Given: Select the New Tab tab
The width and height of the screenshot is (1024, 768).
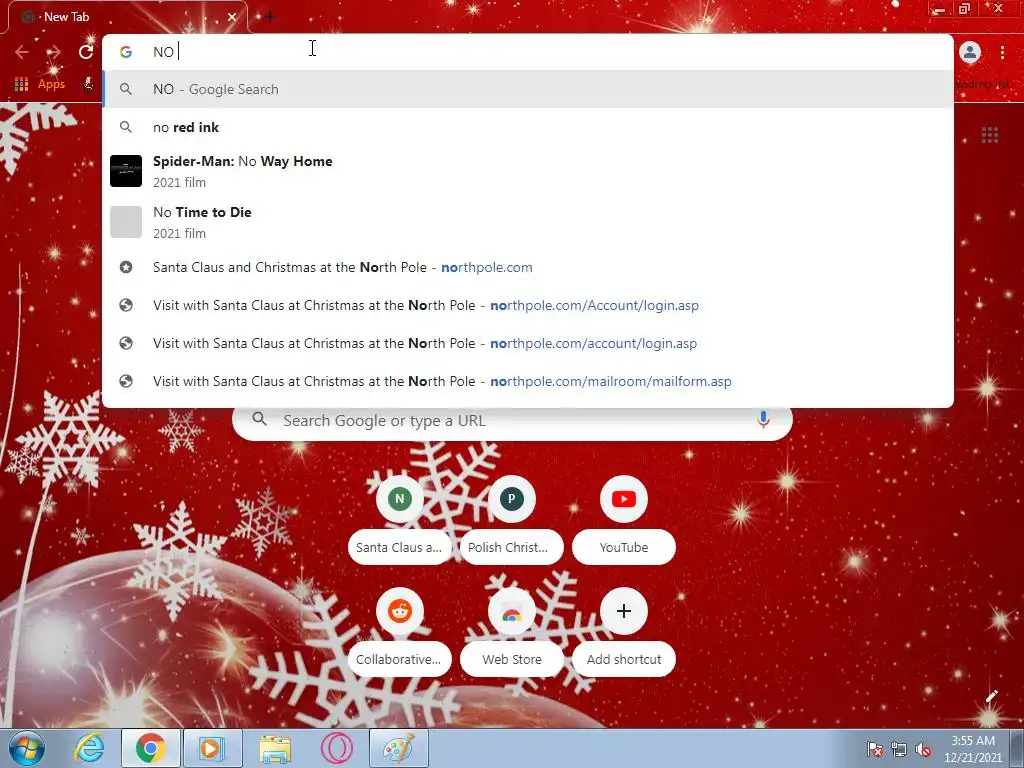Looking at the screenshot, I should [127, 17].
